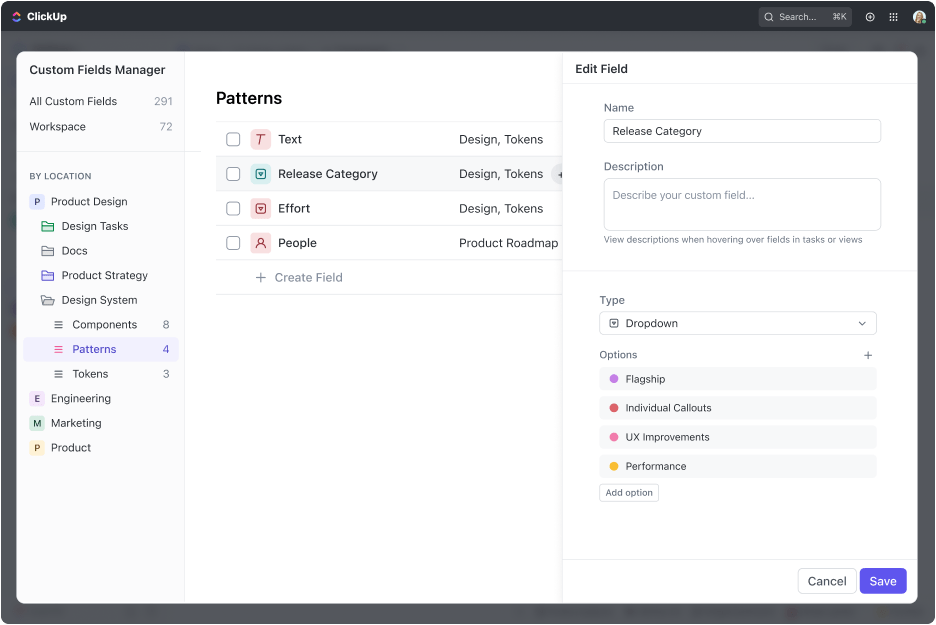
Task: Click the Effort dropdown field icon
Action: 261,209
